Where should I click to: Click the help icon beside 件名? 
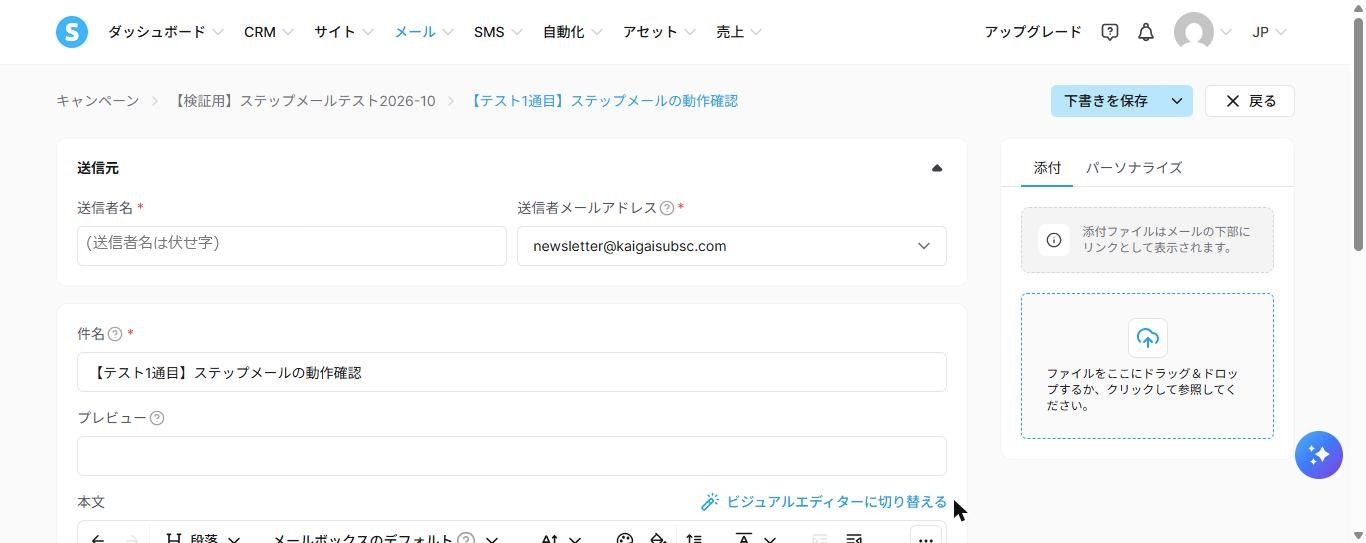coord(115,334)
